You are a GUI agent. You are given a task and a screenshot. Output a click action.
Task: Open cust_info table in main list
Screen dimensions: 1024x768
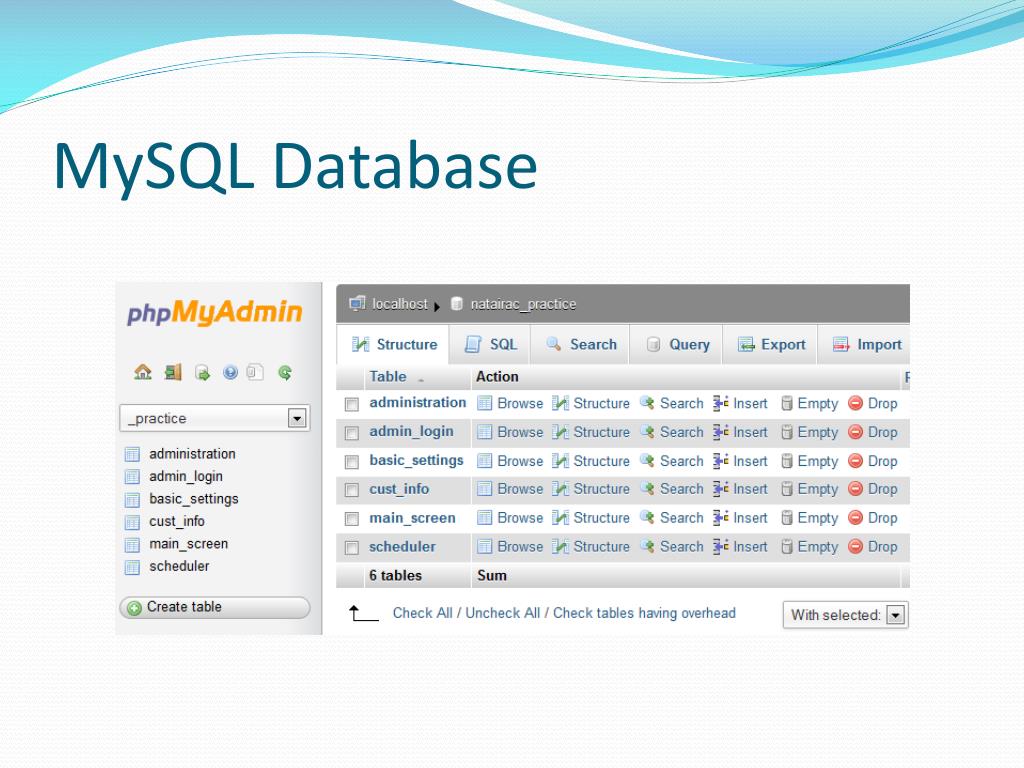(x=399, y=489)
